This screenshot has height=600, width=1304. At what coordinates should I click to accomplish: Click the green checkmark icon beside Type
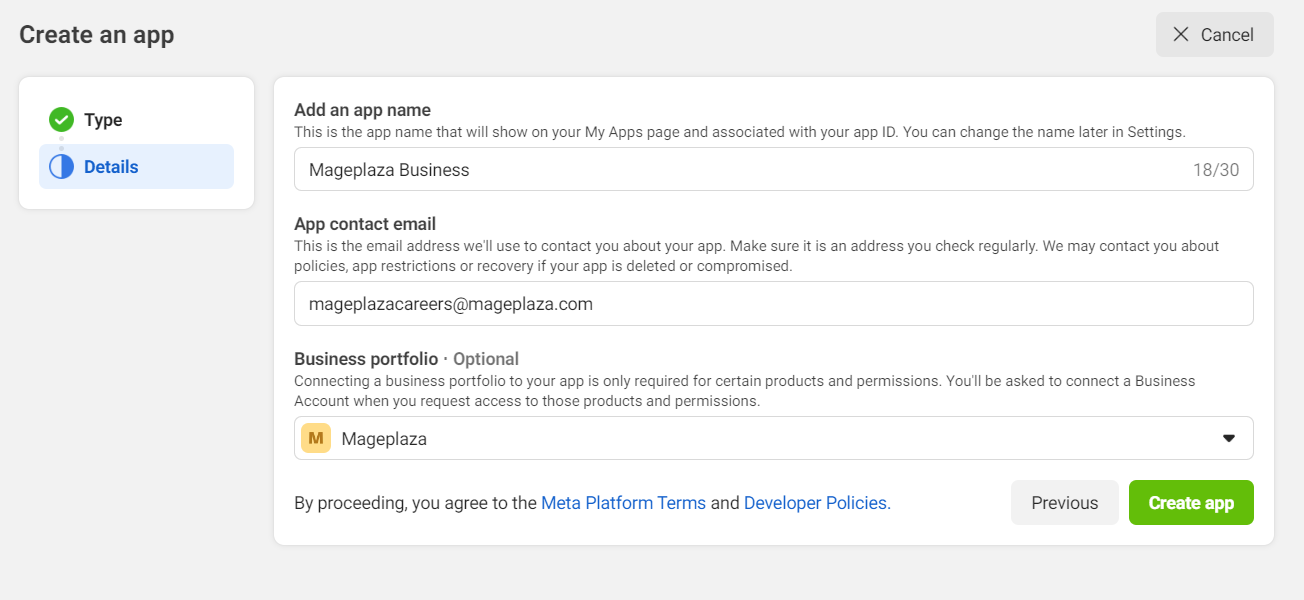coord(61,120)
